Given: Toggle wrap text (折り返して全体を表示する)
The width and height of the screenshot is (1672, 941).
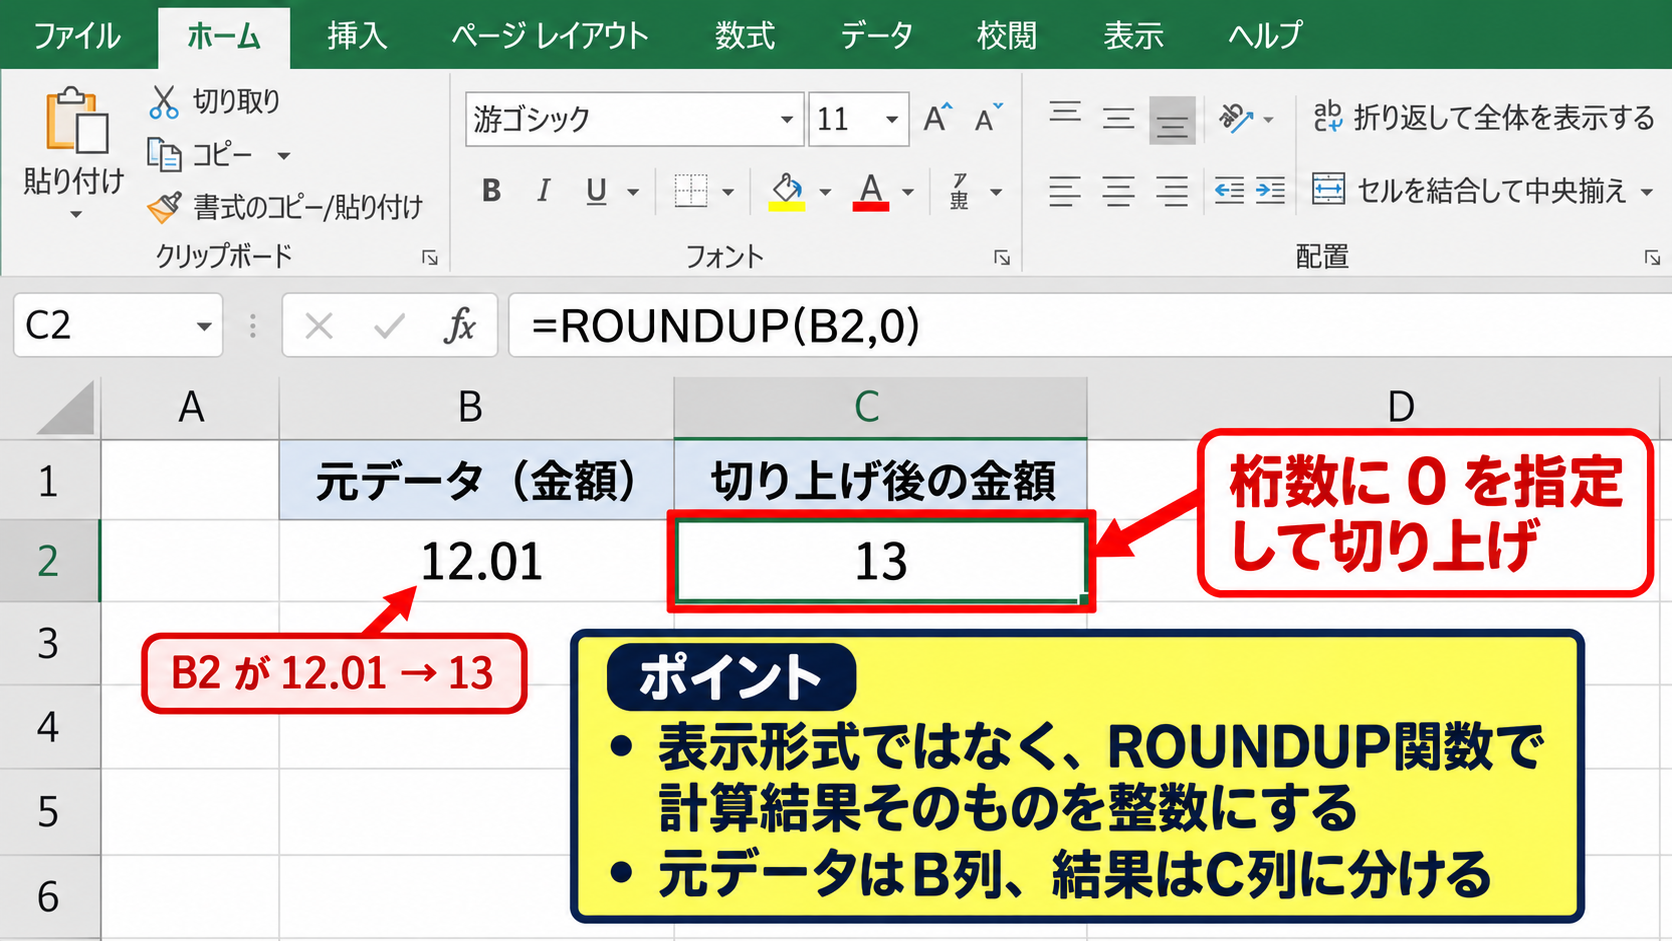Looking at the screenshot, I should pos(1483,118).
